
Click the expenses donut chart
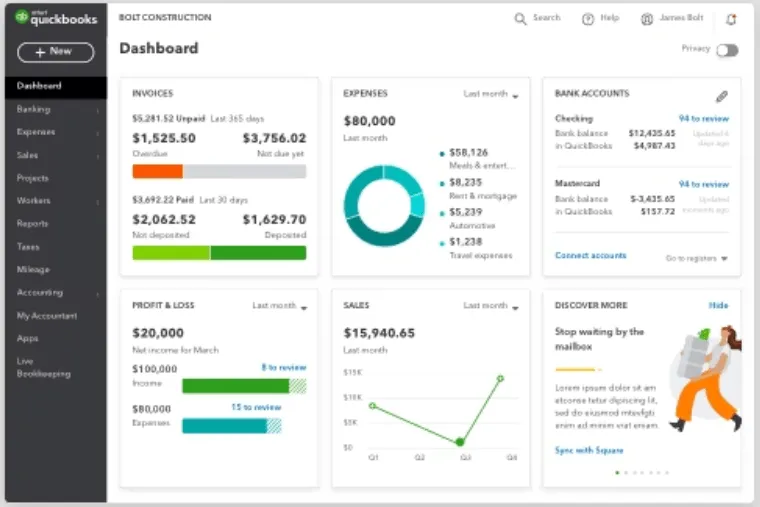[x=384, y=206]
